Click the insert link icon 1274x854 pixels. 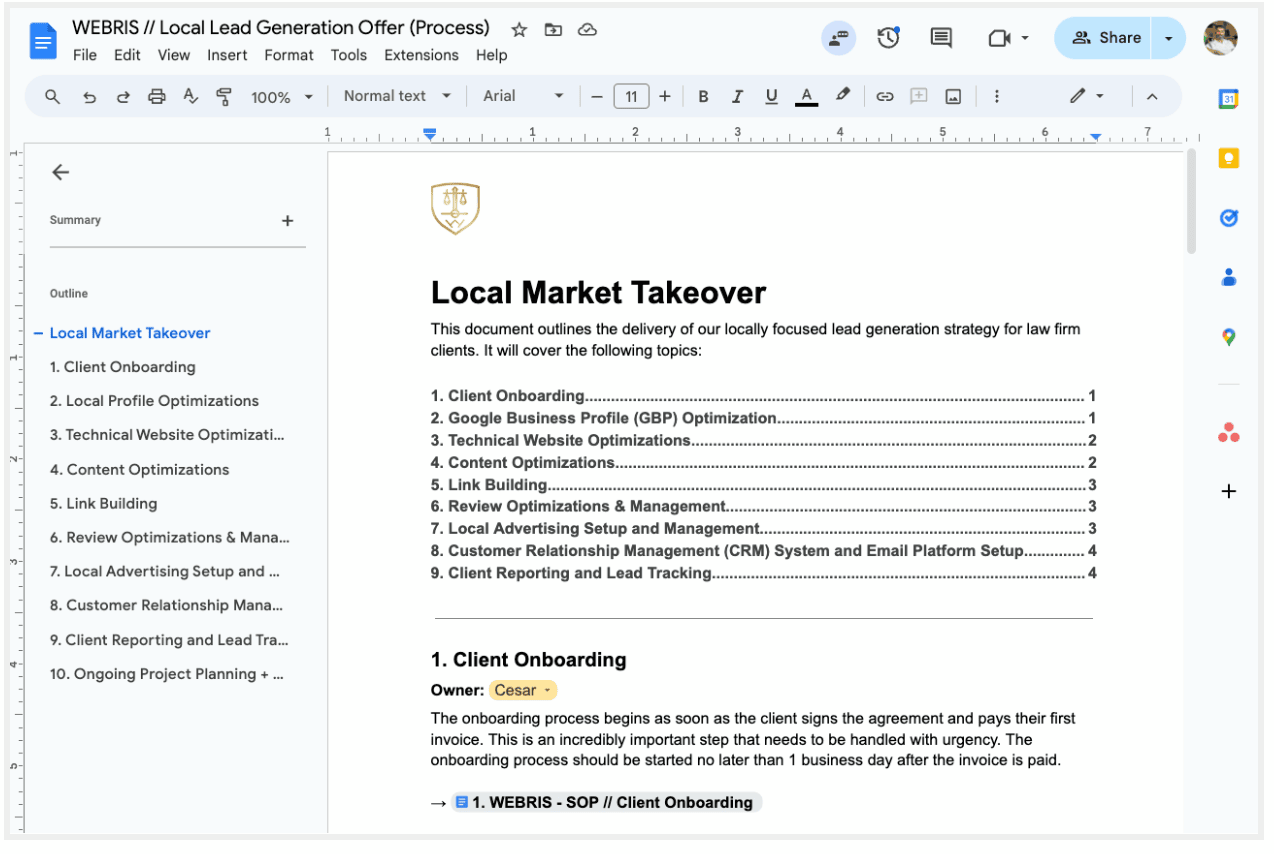tap(884, 97)
